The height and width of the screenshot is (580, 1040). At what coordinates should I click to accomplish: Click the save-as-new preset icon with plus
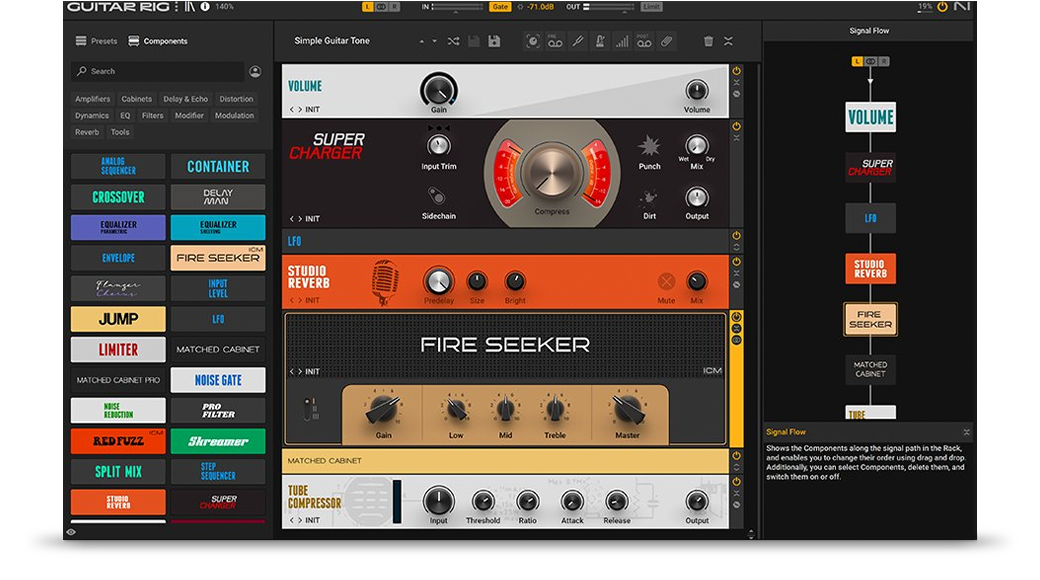pos(494,41)
